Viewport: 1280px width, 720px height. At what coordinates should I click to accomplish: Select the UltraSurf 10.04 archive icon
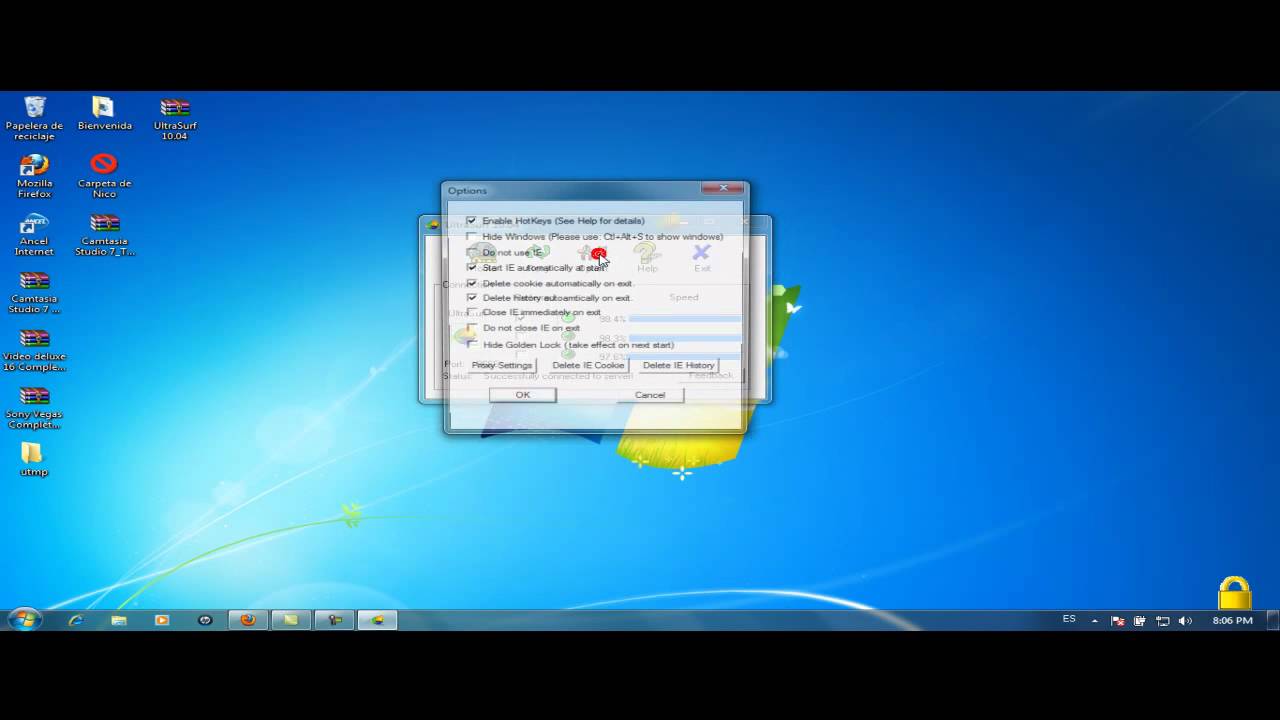[175, 118]
